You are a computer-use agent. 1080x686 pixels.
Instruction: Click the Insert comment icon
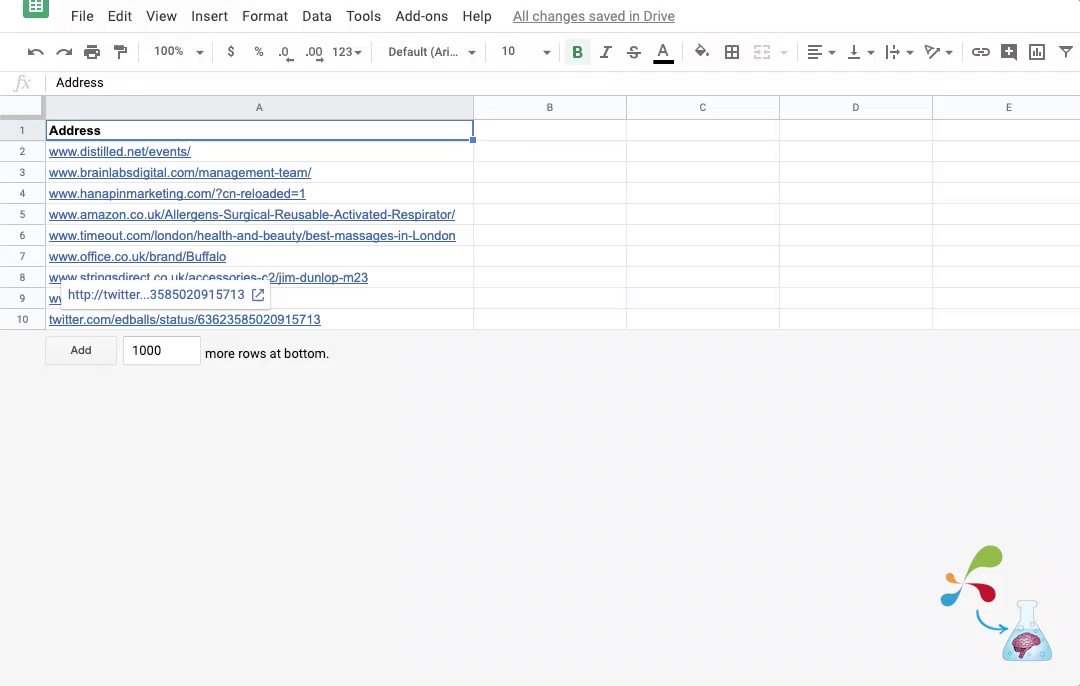(x=1009, y=52)
